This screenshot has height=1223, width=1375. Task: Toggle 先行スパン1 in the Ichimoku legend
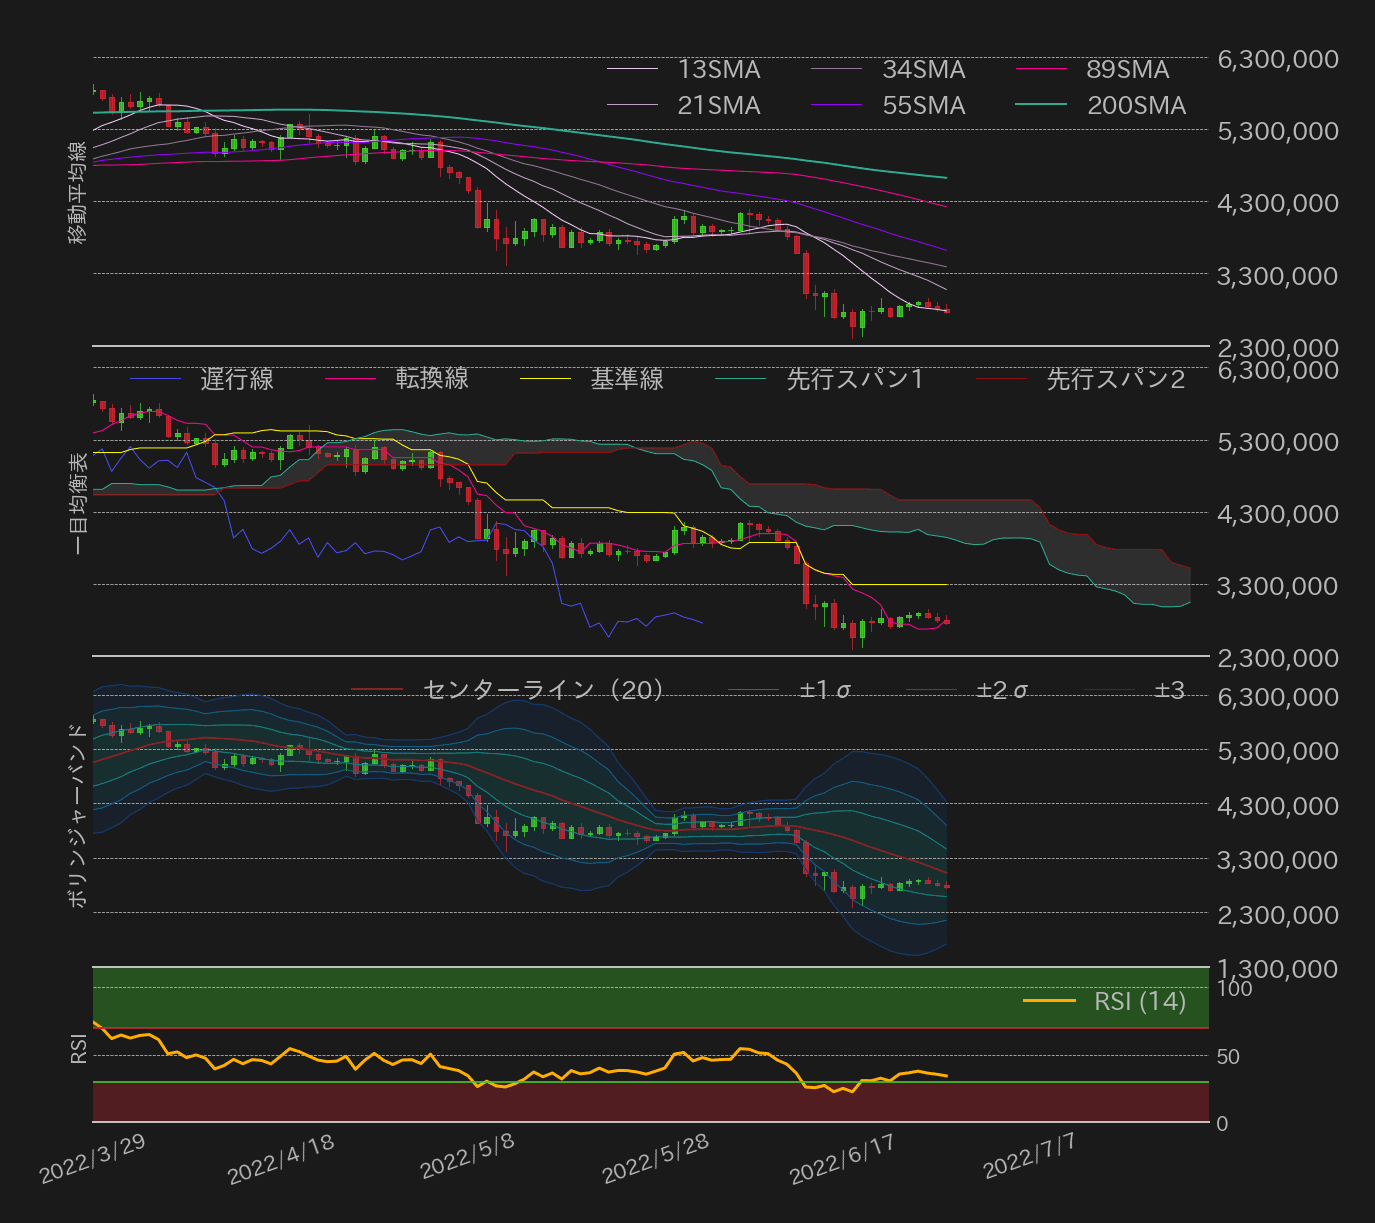[855, 380]
